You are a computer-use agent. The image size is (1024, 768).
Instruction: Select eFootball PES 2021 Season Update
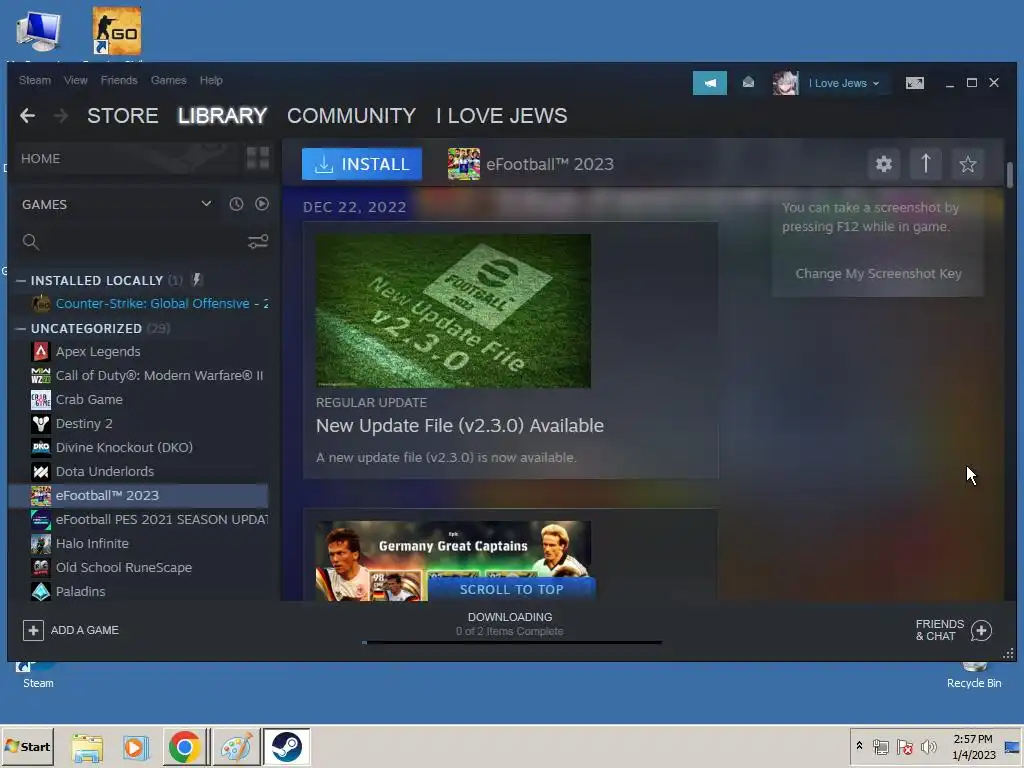click(161, 520)
